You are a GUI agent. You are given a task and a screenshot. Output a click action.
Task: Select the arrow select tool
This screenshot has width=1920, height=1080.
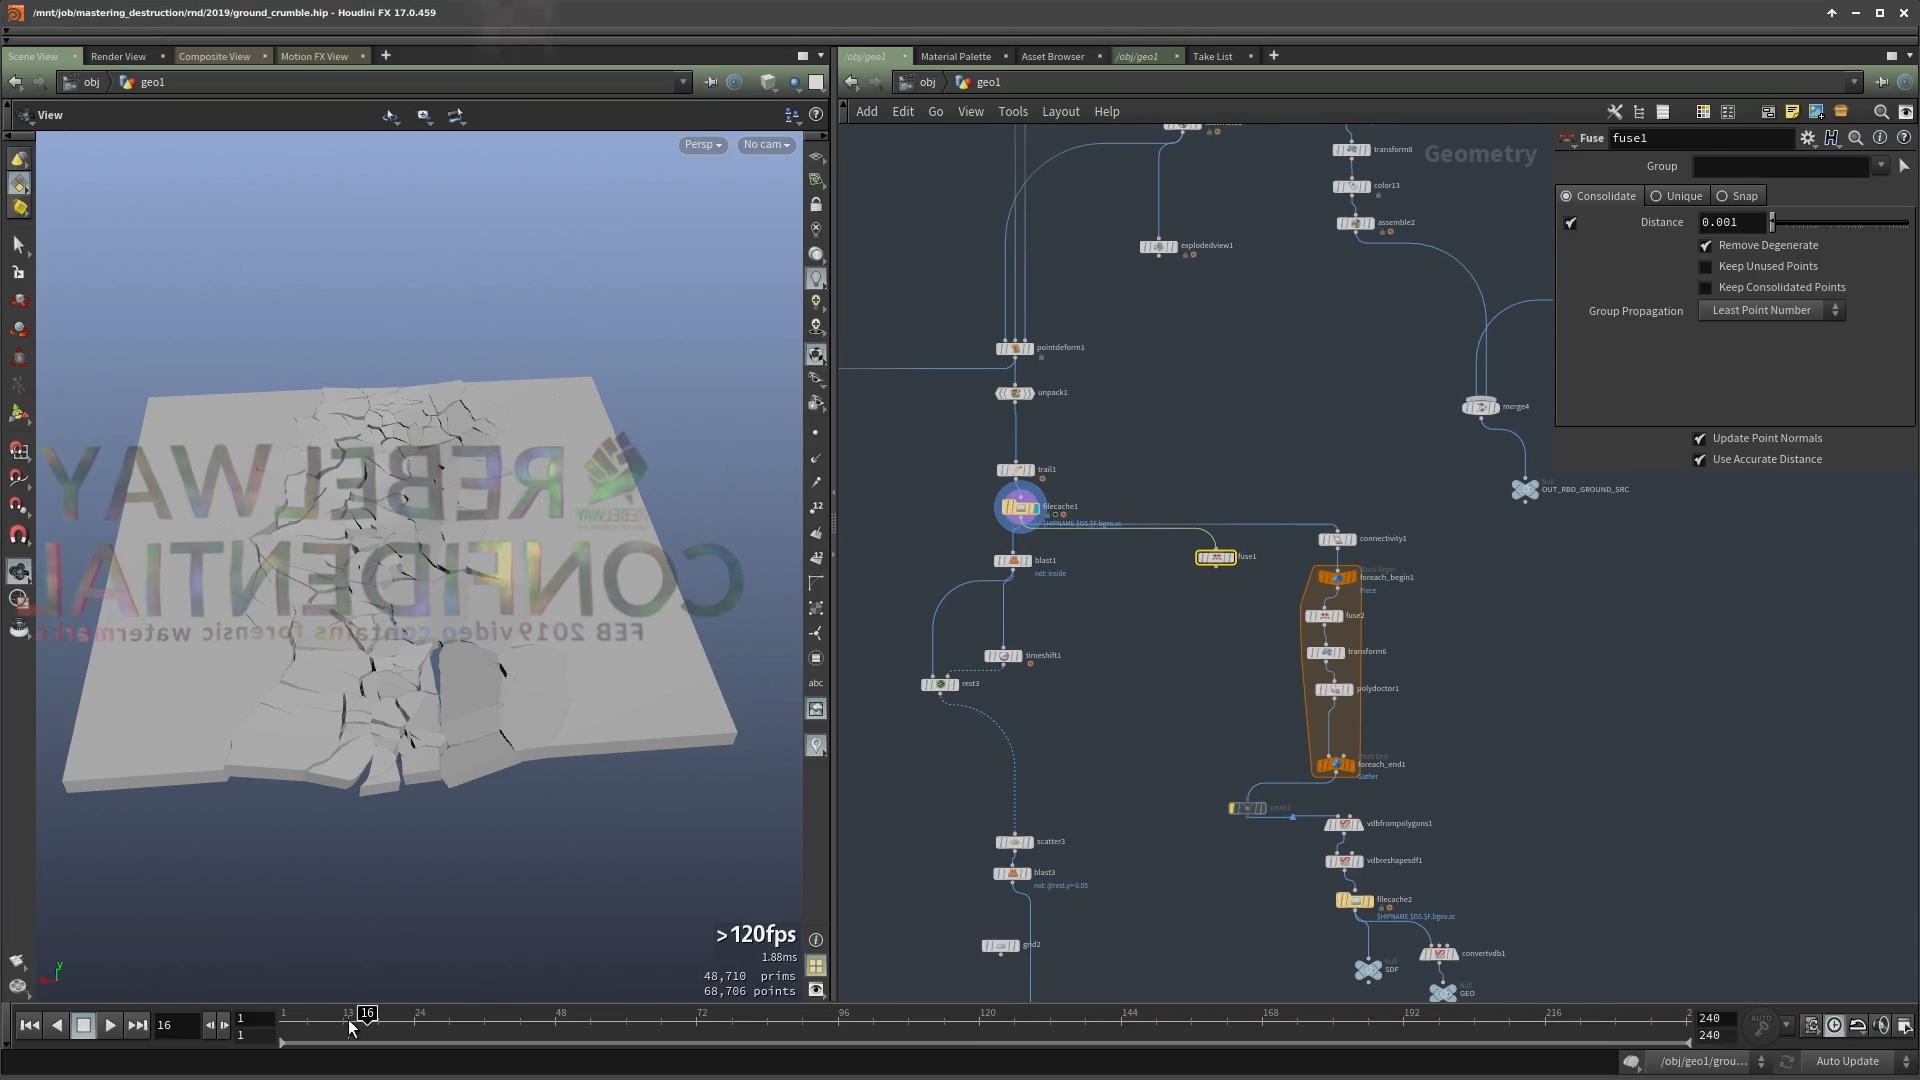point(18,245)
